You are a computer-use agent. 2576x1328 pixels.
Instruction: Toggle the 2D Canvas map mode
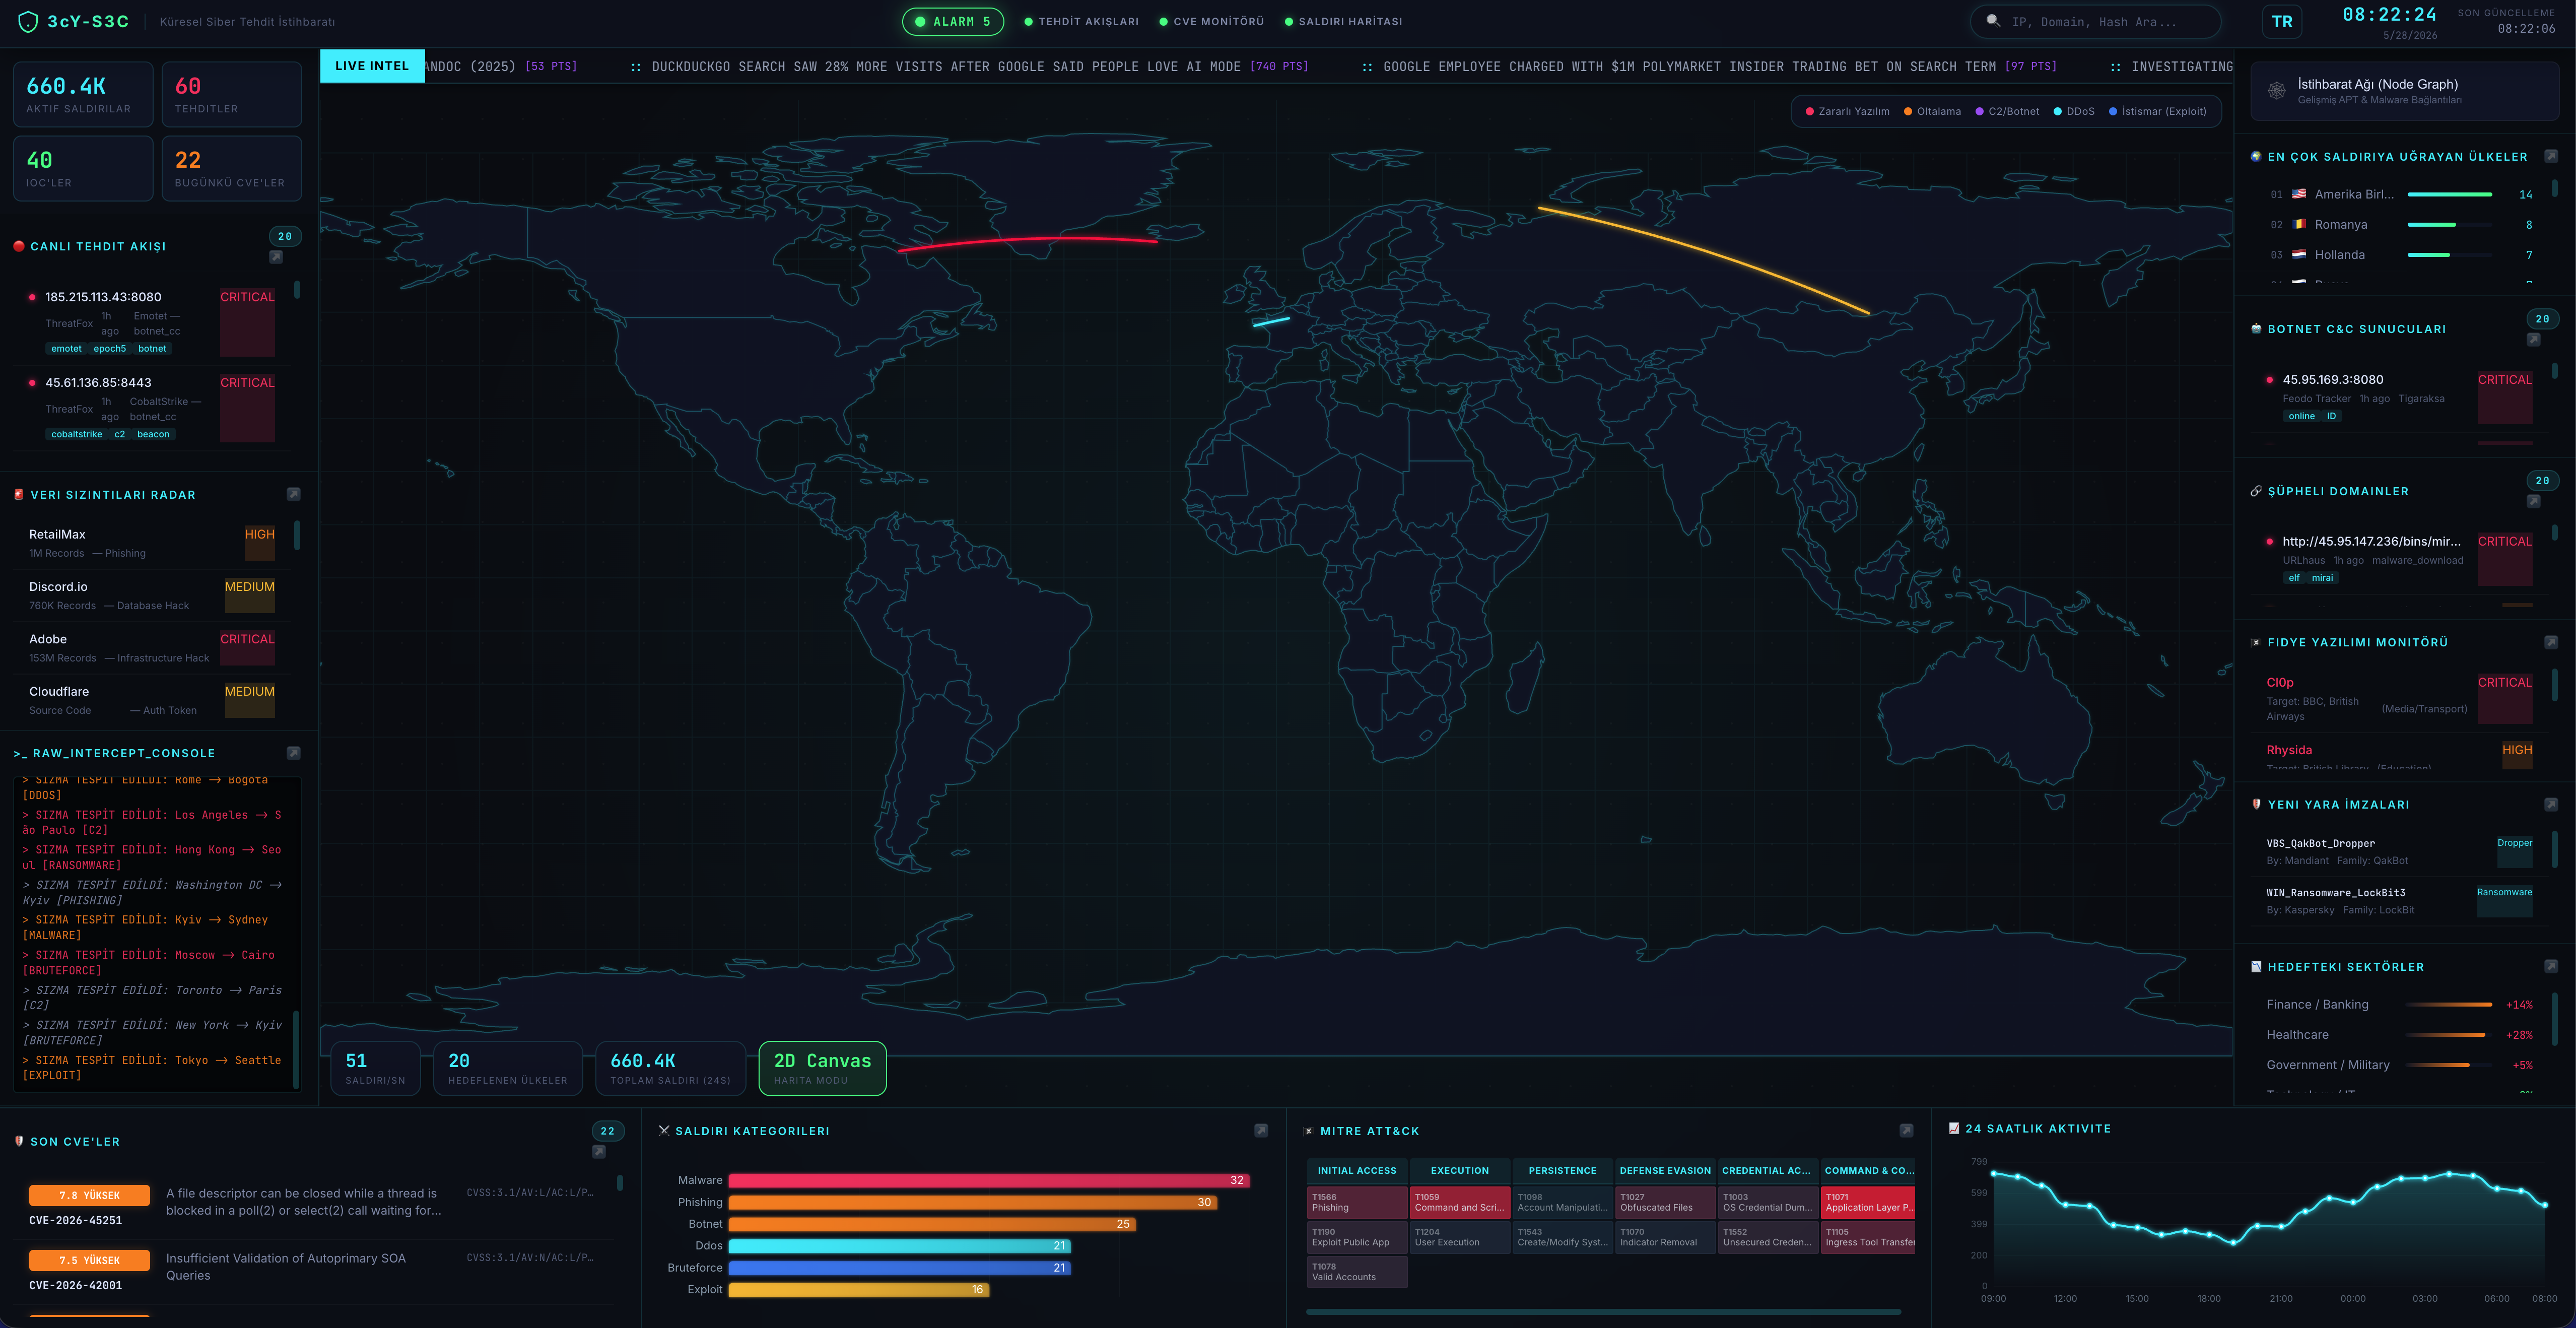point(822,1068)
